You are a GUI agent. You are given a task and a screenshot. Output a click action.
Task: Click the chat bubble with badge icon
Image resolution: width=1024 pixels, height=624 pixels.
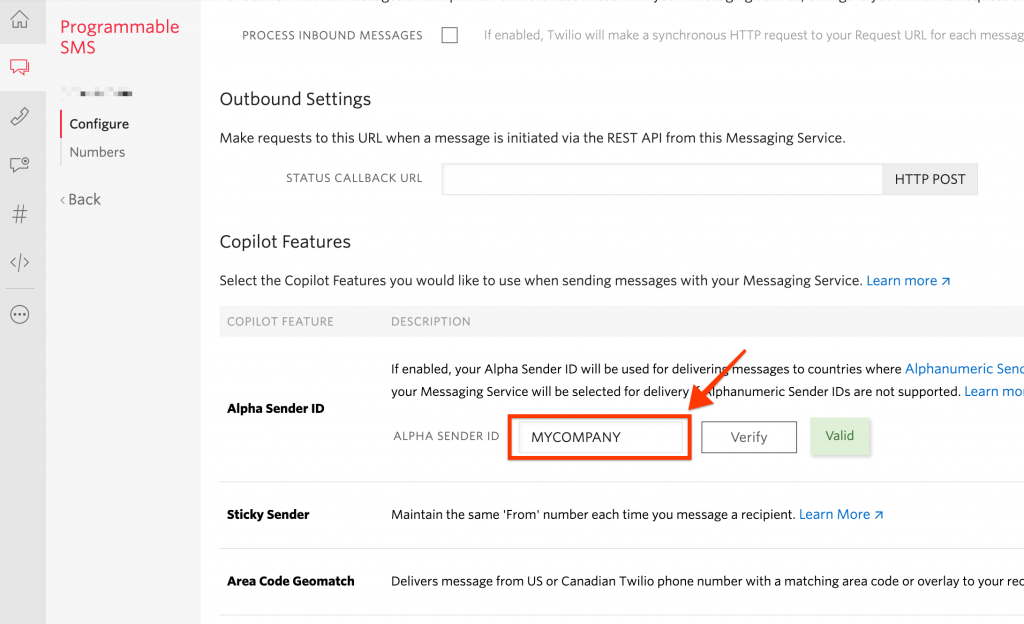point(19,165)
